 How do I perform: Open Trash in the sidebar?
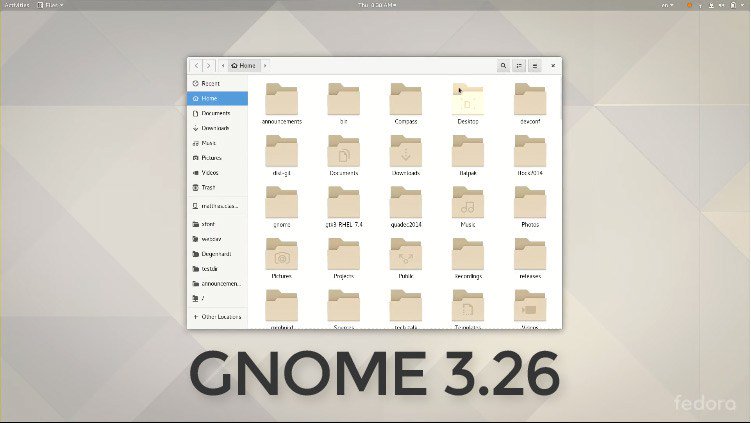pyautogui.click(x=217, y=187)
